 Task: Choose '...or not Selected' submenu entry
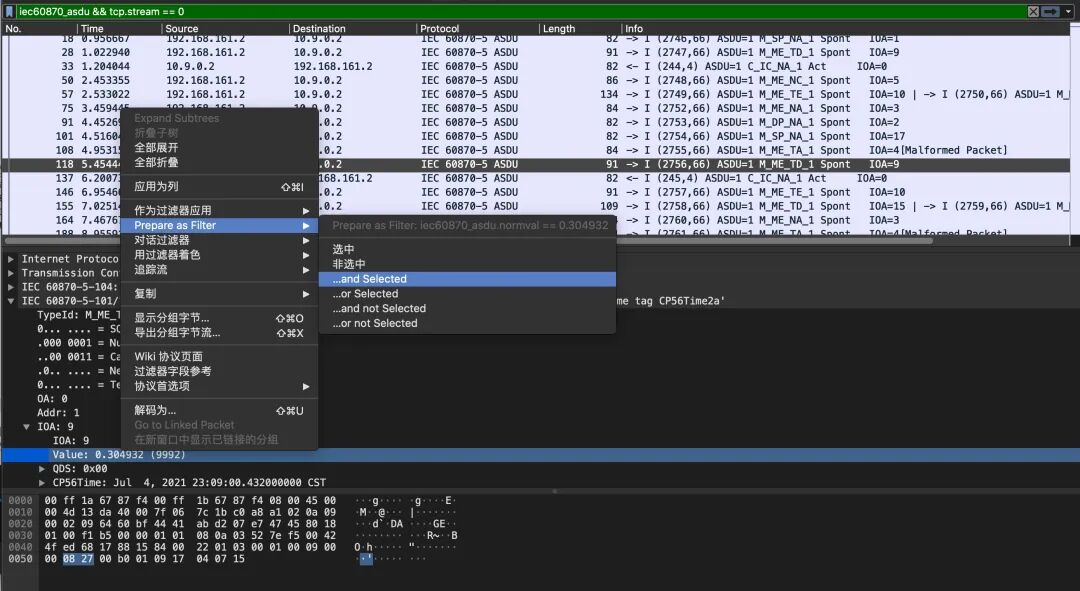[467, 323]
